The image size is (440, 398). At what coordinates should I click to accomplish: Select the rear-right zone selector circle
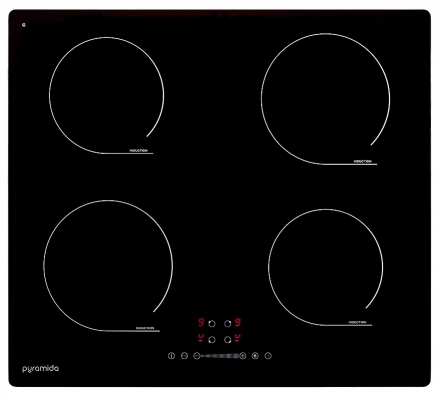point(228,323)
